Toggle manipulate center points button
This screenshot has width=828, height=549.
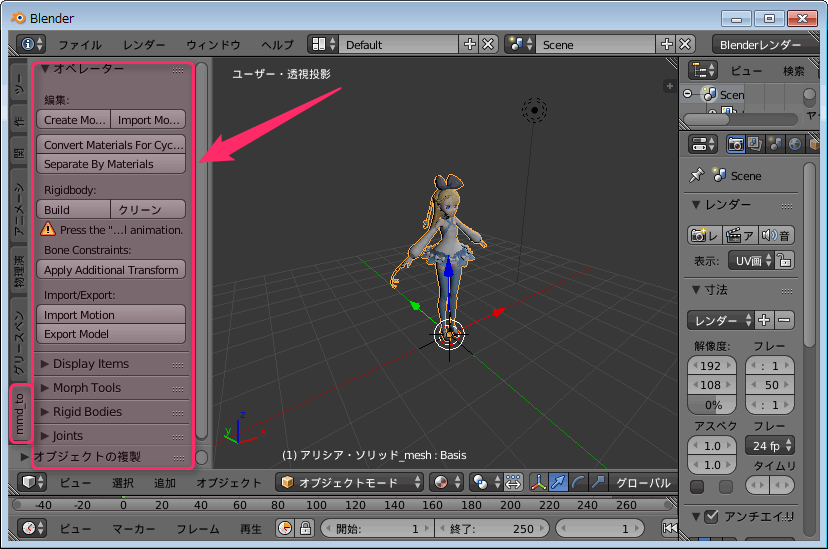(x=512, y=482)
